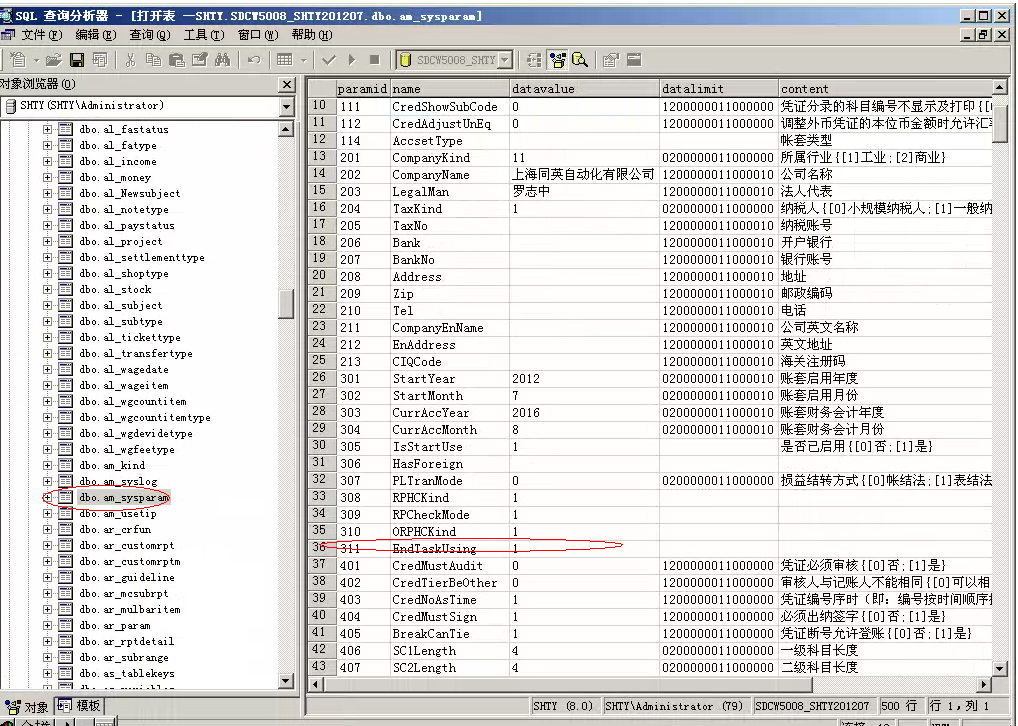Open the 工具(T) menu
The width and height of the screenshot is (1018, 726).
(202, 35)
